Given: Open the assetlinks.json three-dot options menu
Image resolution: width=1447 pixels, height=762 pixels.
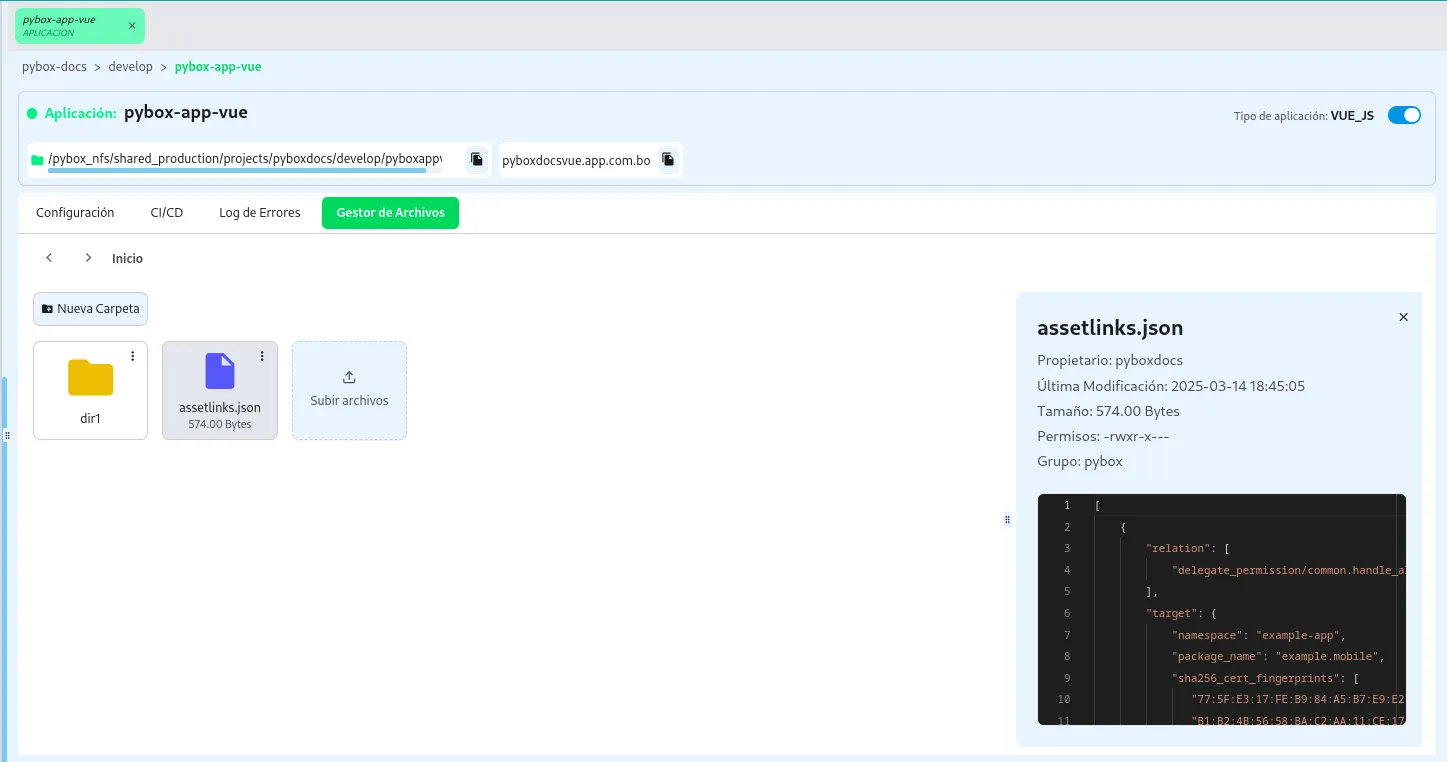Looking at the screenshot, I should [262, 356].
